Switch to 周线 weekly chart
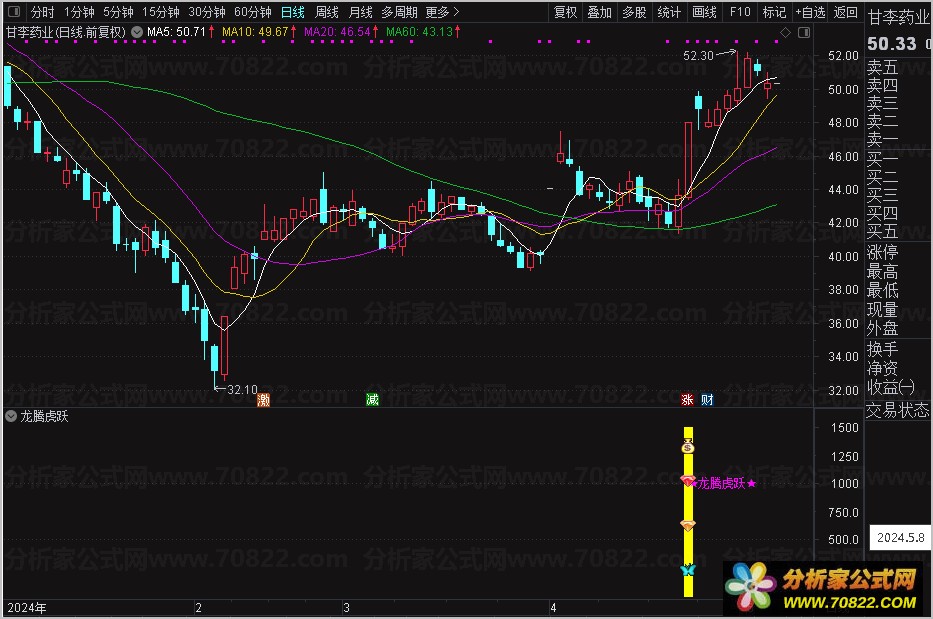Screen dimensions: 933x619 [x=327, y=12]
